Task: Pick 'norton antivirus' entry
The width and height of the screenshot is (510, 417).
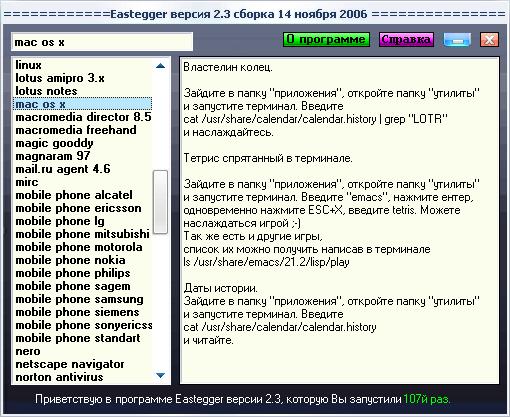Action: pyautogui.click(x=82, y=377)
